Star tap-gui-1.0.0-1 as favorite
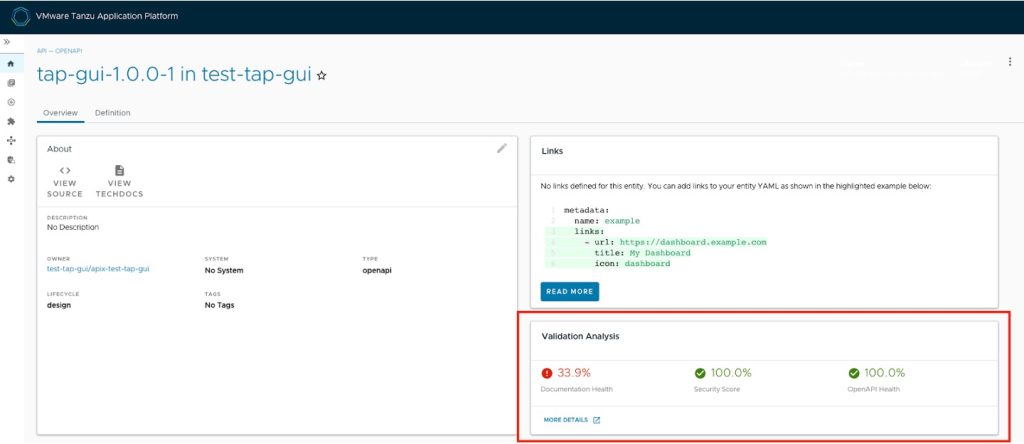Screen dimensions: 1024x444 click(321, 76)
